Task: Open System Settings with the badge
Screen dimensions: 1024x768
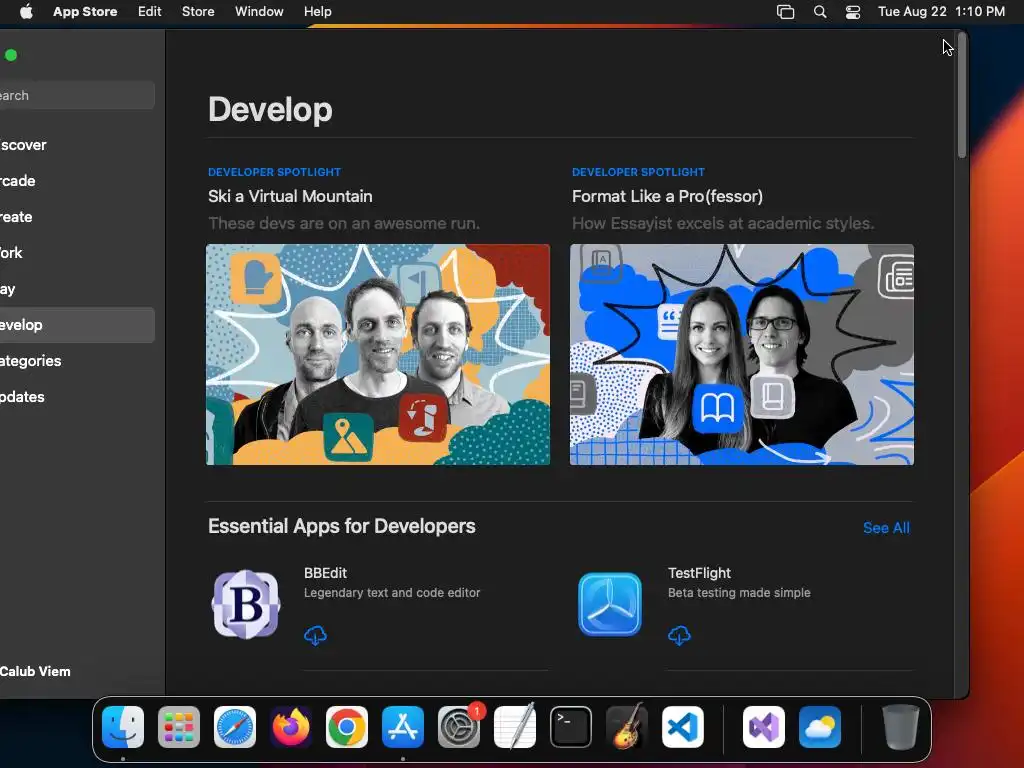Action: 459,727
